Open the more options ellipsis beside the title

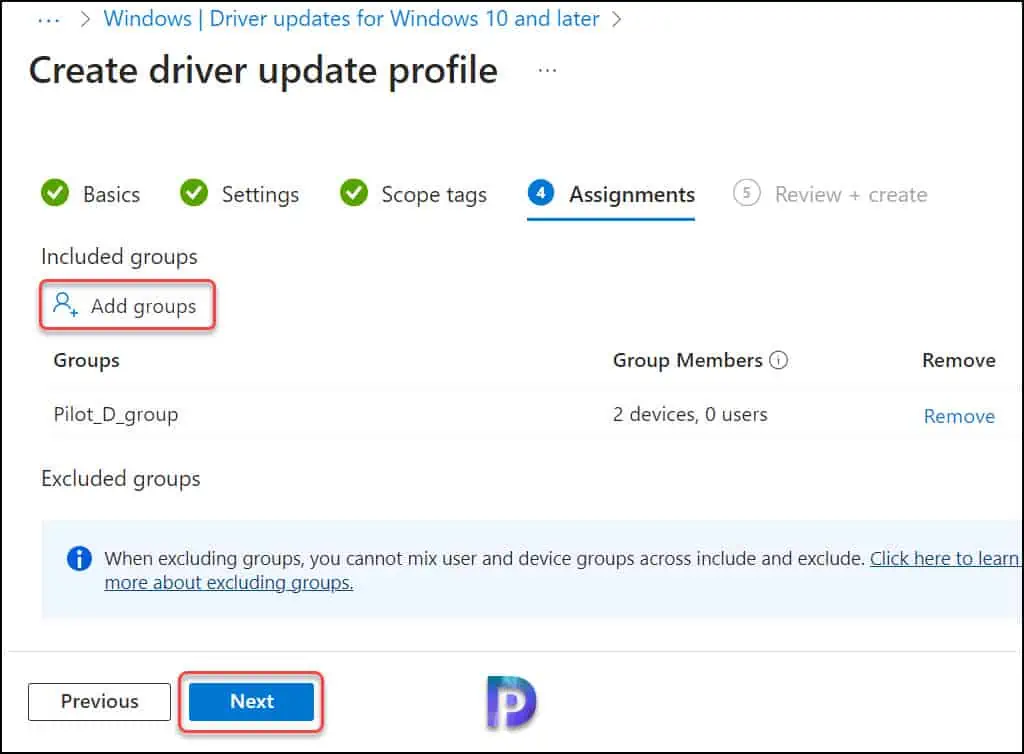[547, 70]
